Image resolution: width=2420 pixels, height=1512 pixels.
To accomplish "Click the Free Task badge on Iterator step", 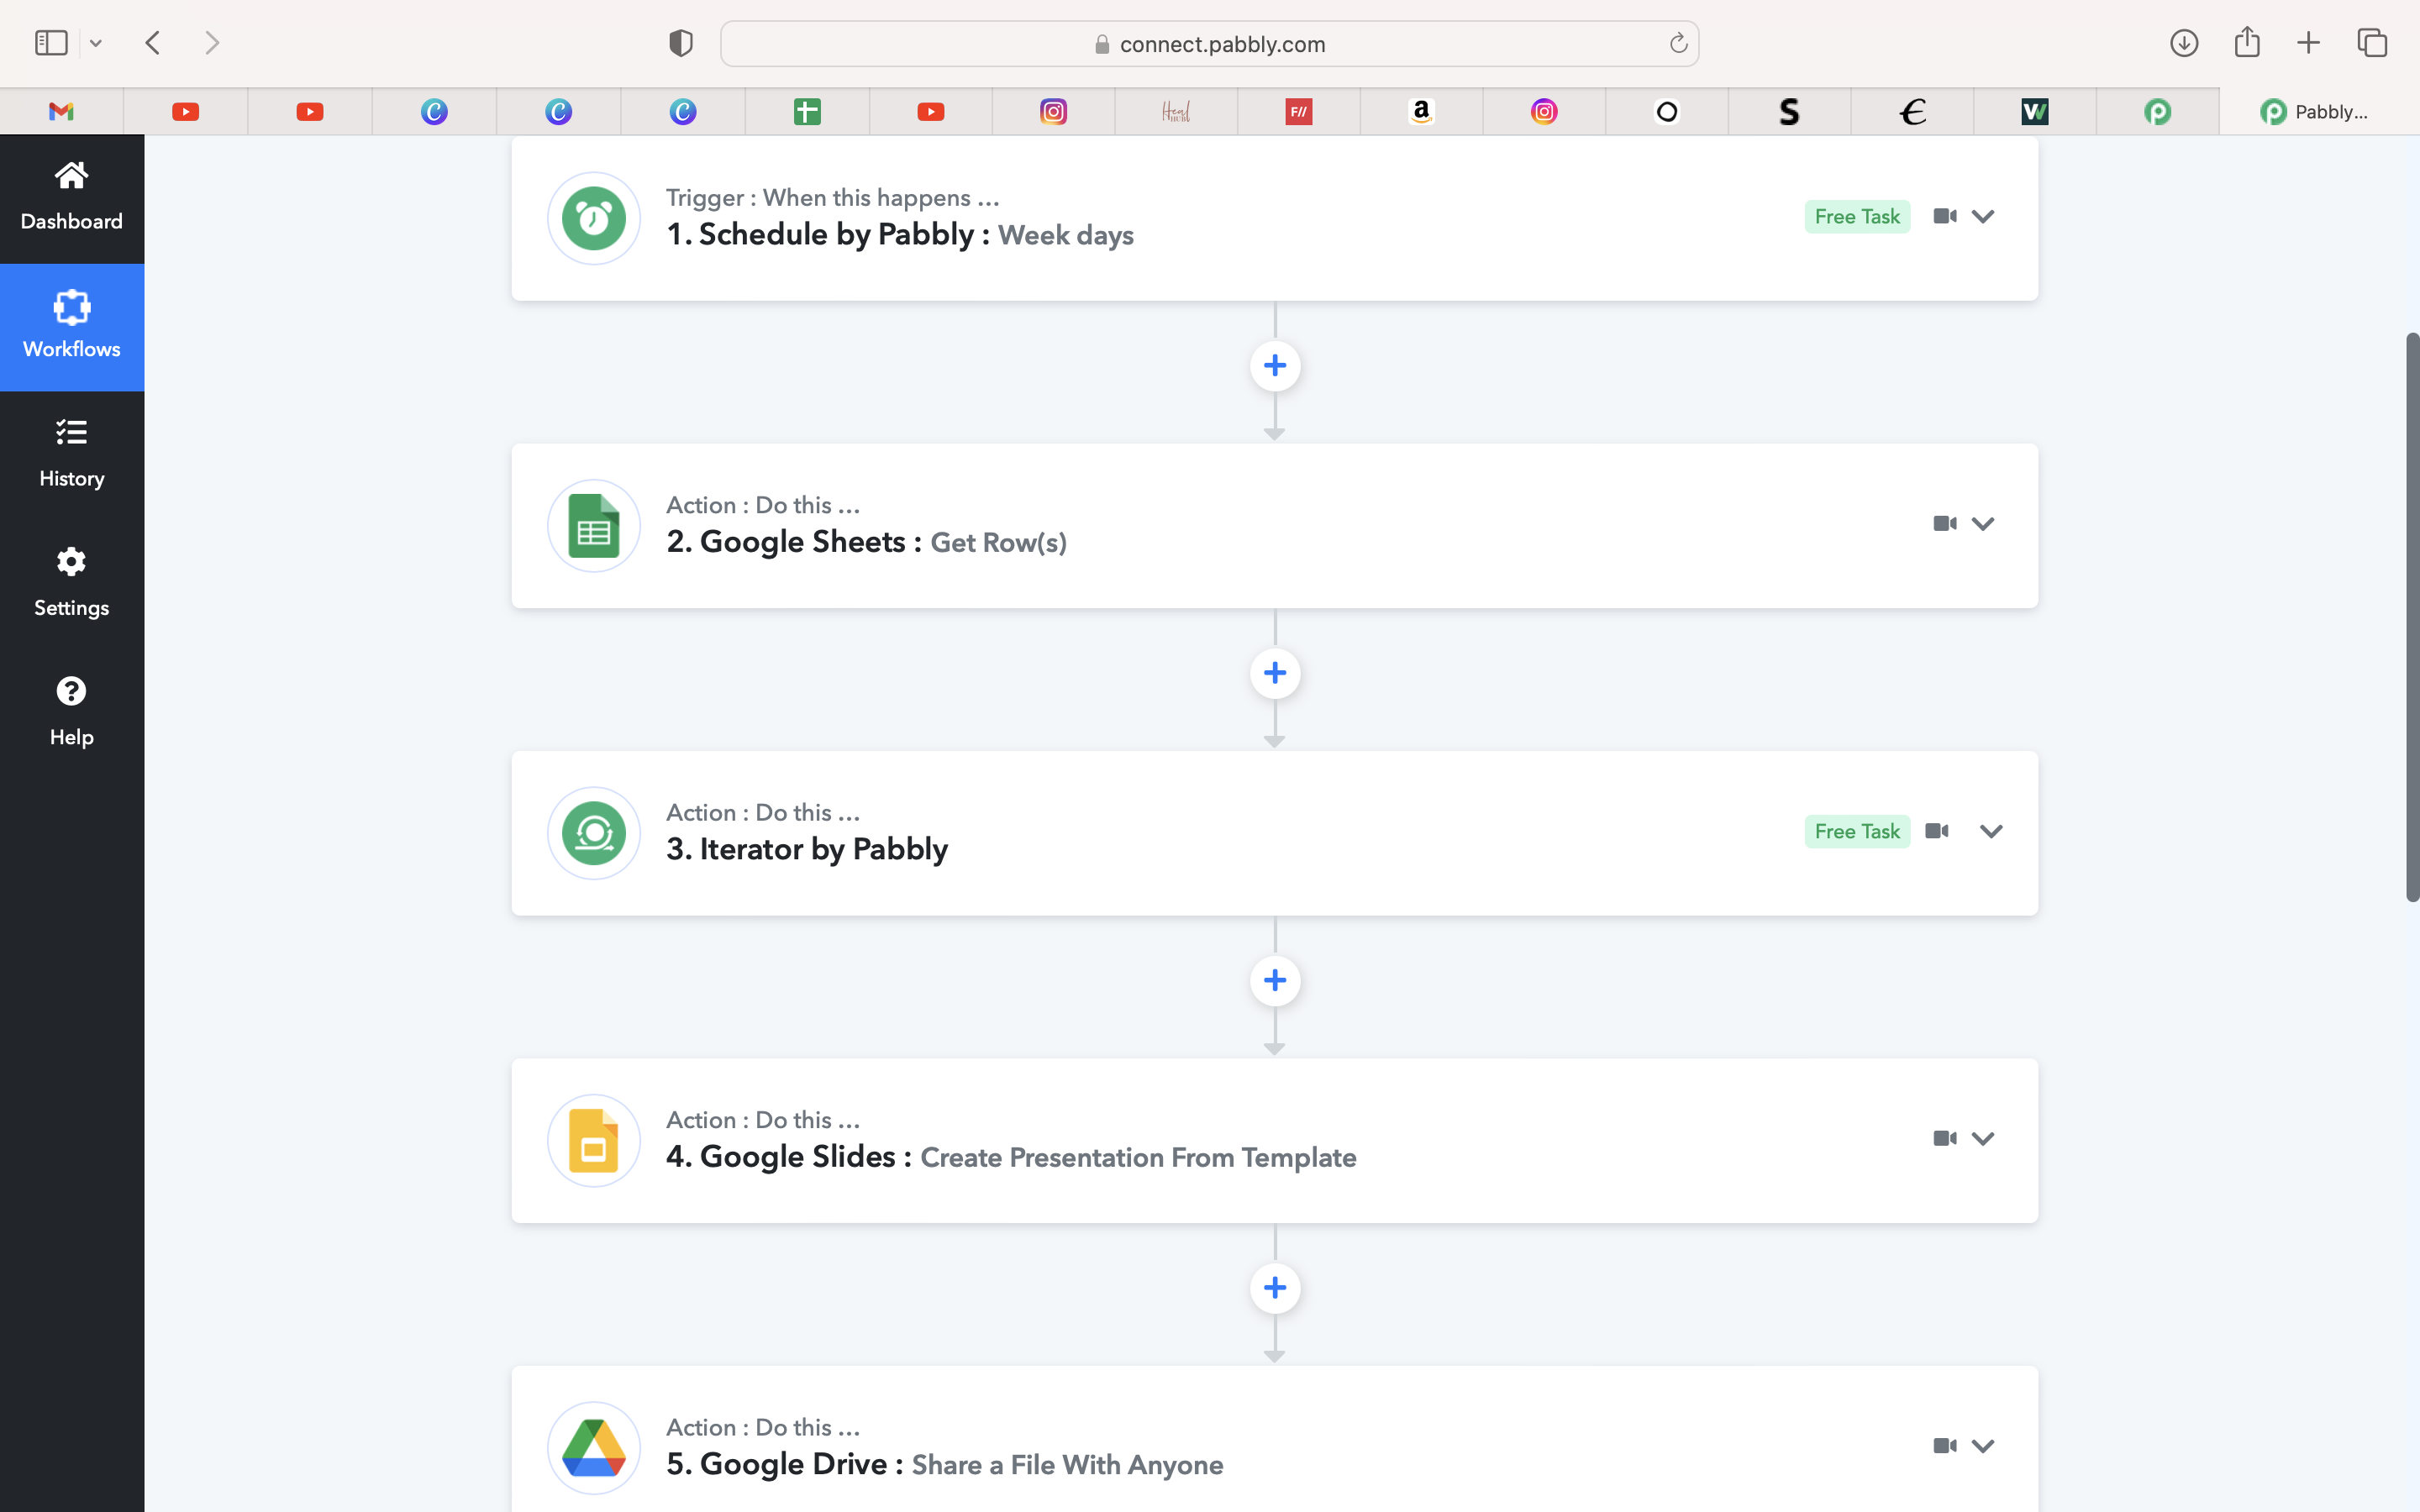I will [1857, 832].
